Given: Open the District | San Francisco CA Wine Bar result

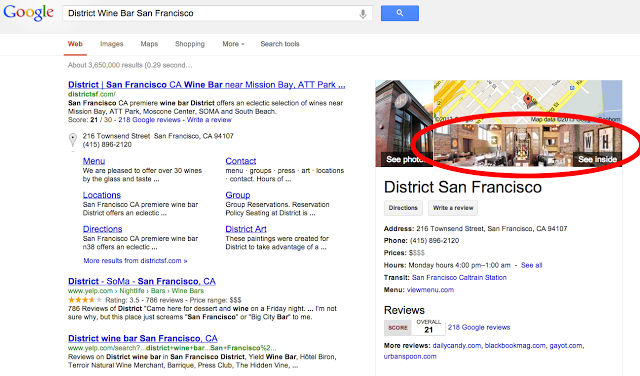Looking at the screenshot, I should tap(207, 85).
